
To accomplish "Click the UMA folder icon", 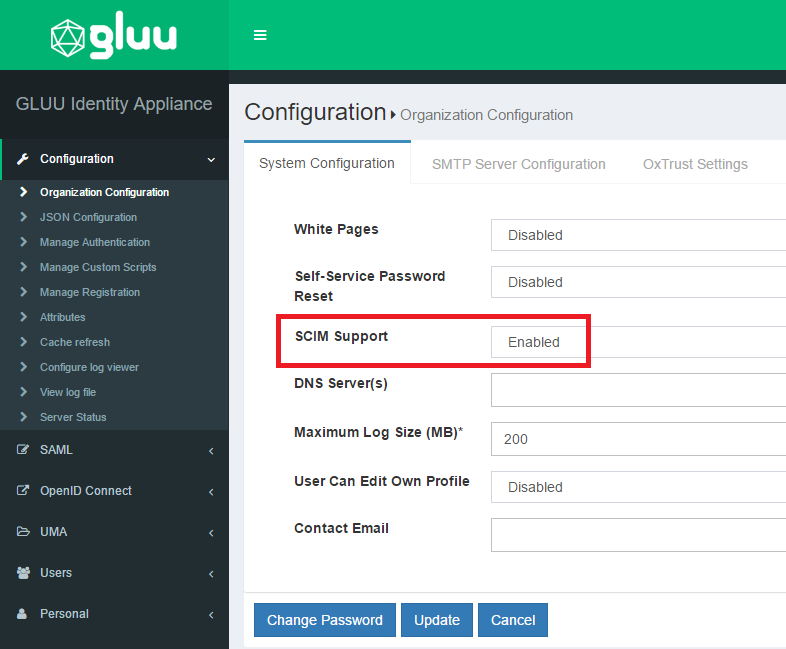I will pos(23,532).
